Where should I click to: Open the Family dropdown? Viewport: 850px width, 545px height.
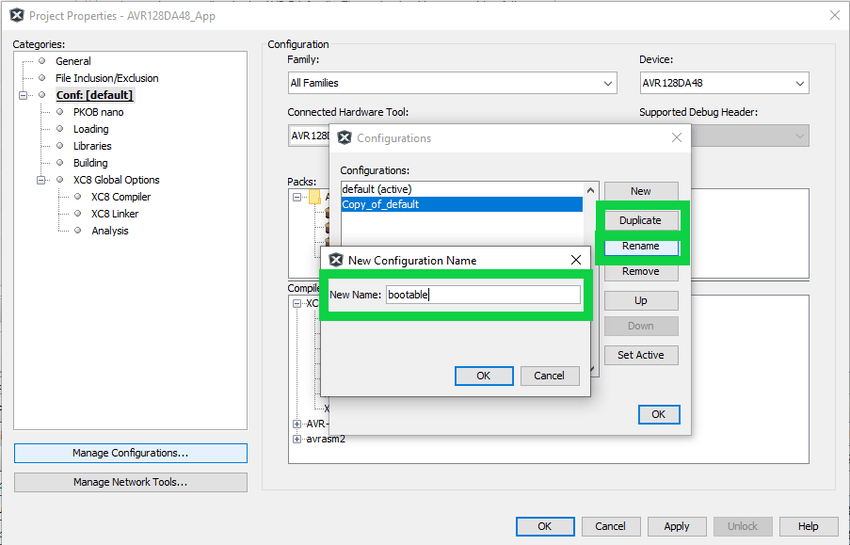click(x=452, y=83)
